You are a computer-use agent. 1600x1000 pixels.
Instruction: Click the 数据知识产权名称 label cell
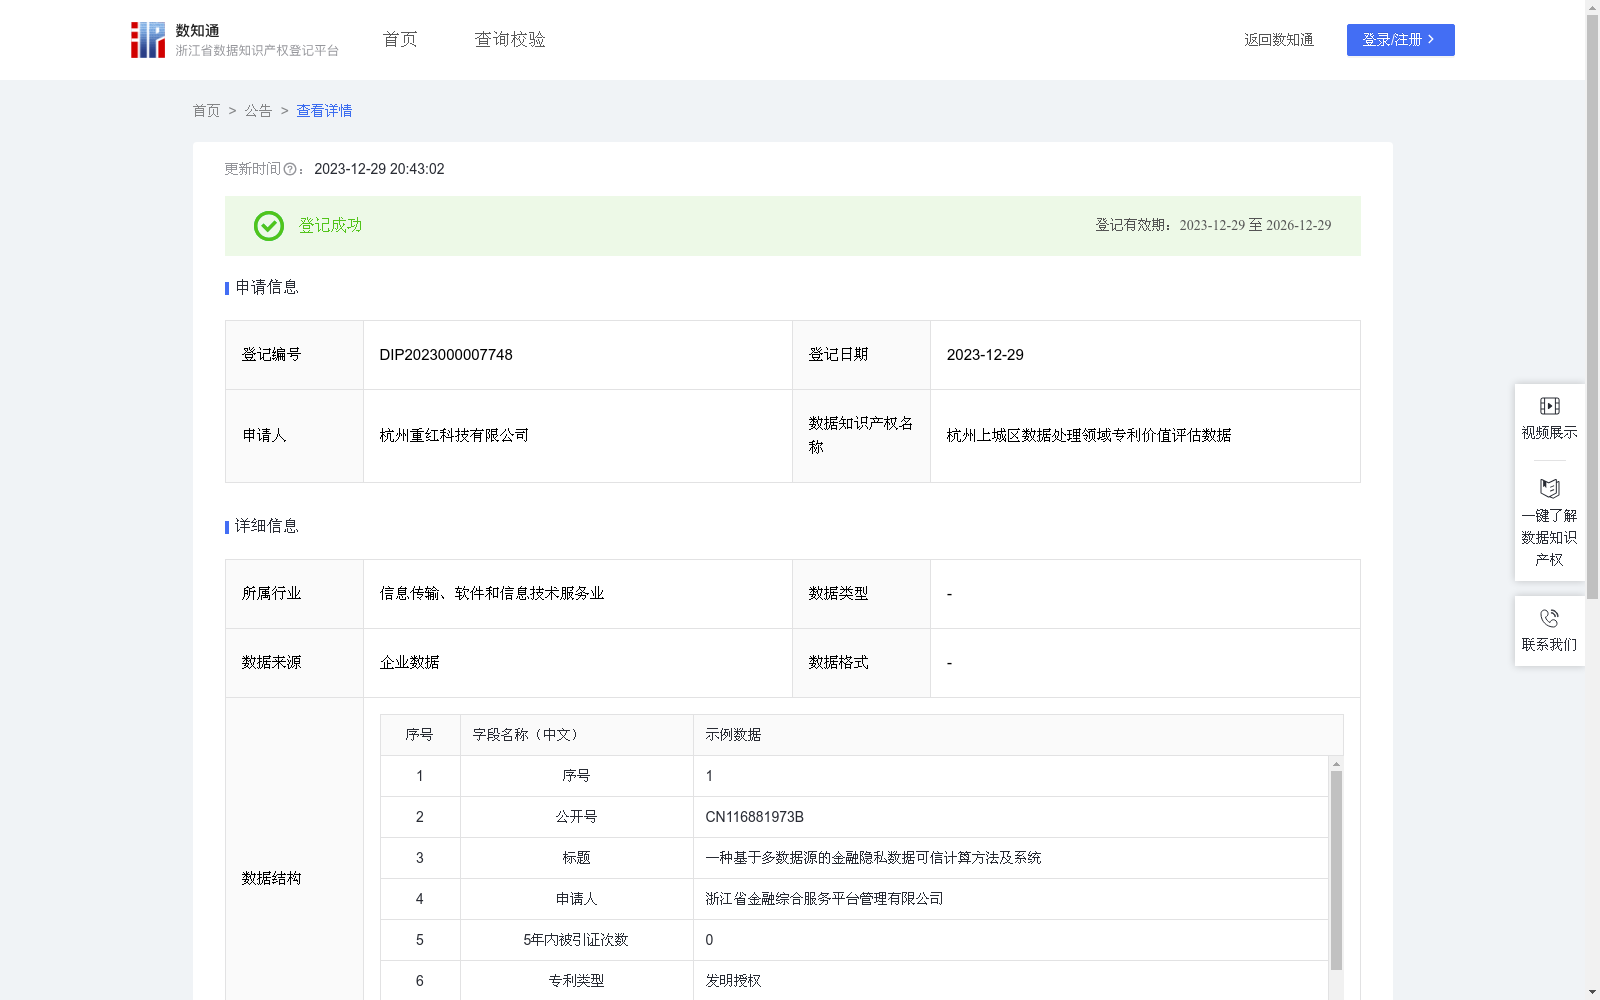click(861, 436)
